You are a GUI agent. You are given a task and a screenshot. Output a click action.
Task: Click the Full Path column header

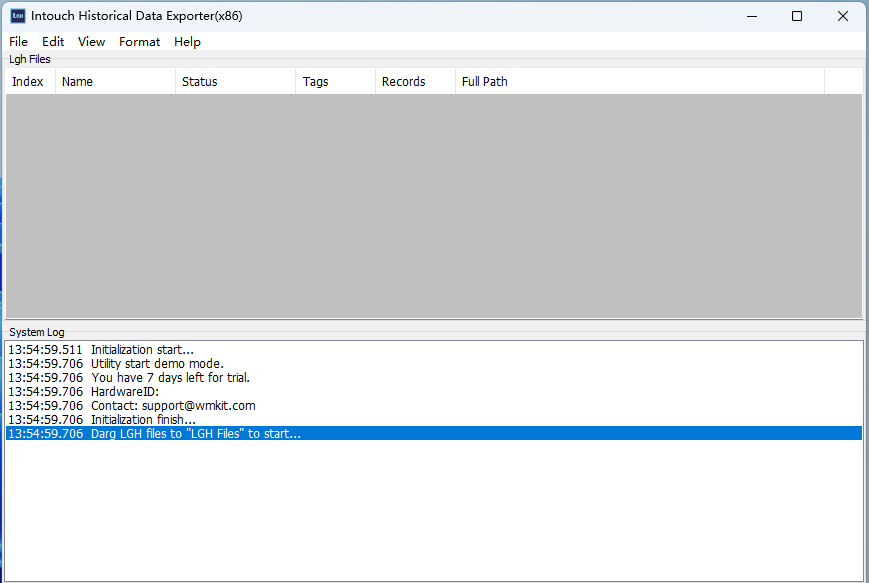pyautogui.click(x=640, y=81)
